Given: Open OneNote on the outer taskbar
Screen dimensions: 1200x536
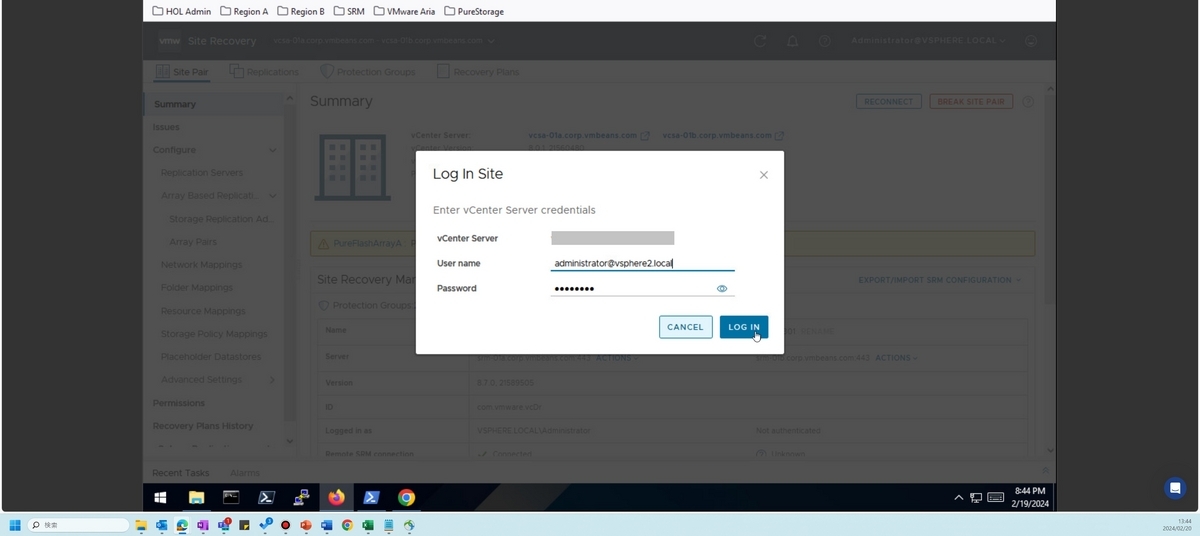Looking at the screenshot, I should (x=203, y=525).
